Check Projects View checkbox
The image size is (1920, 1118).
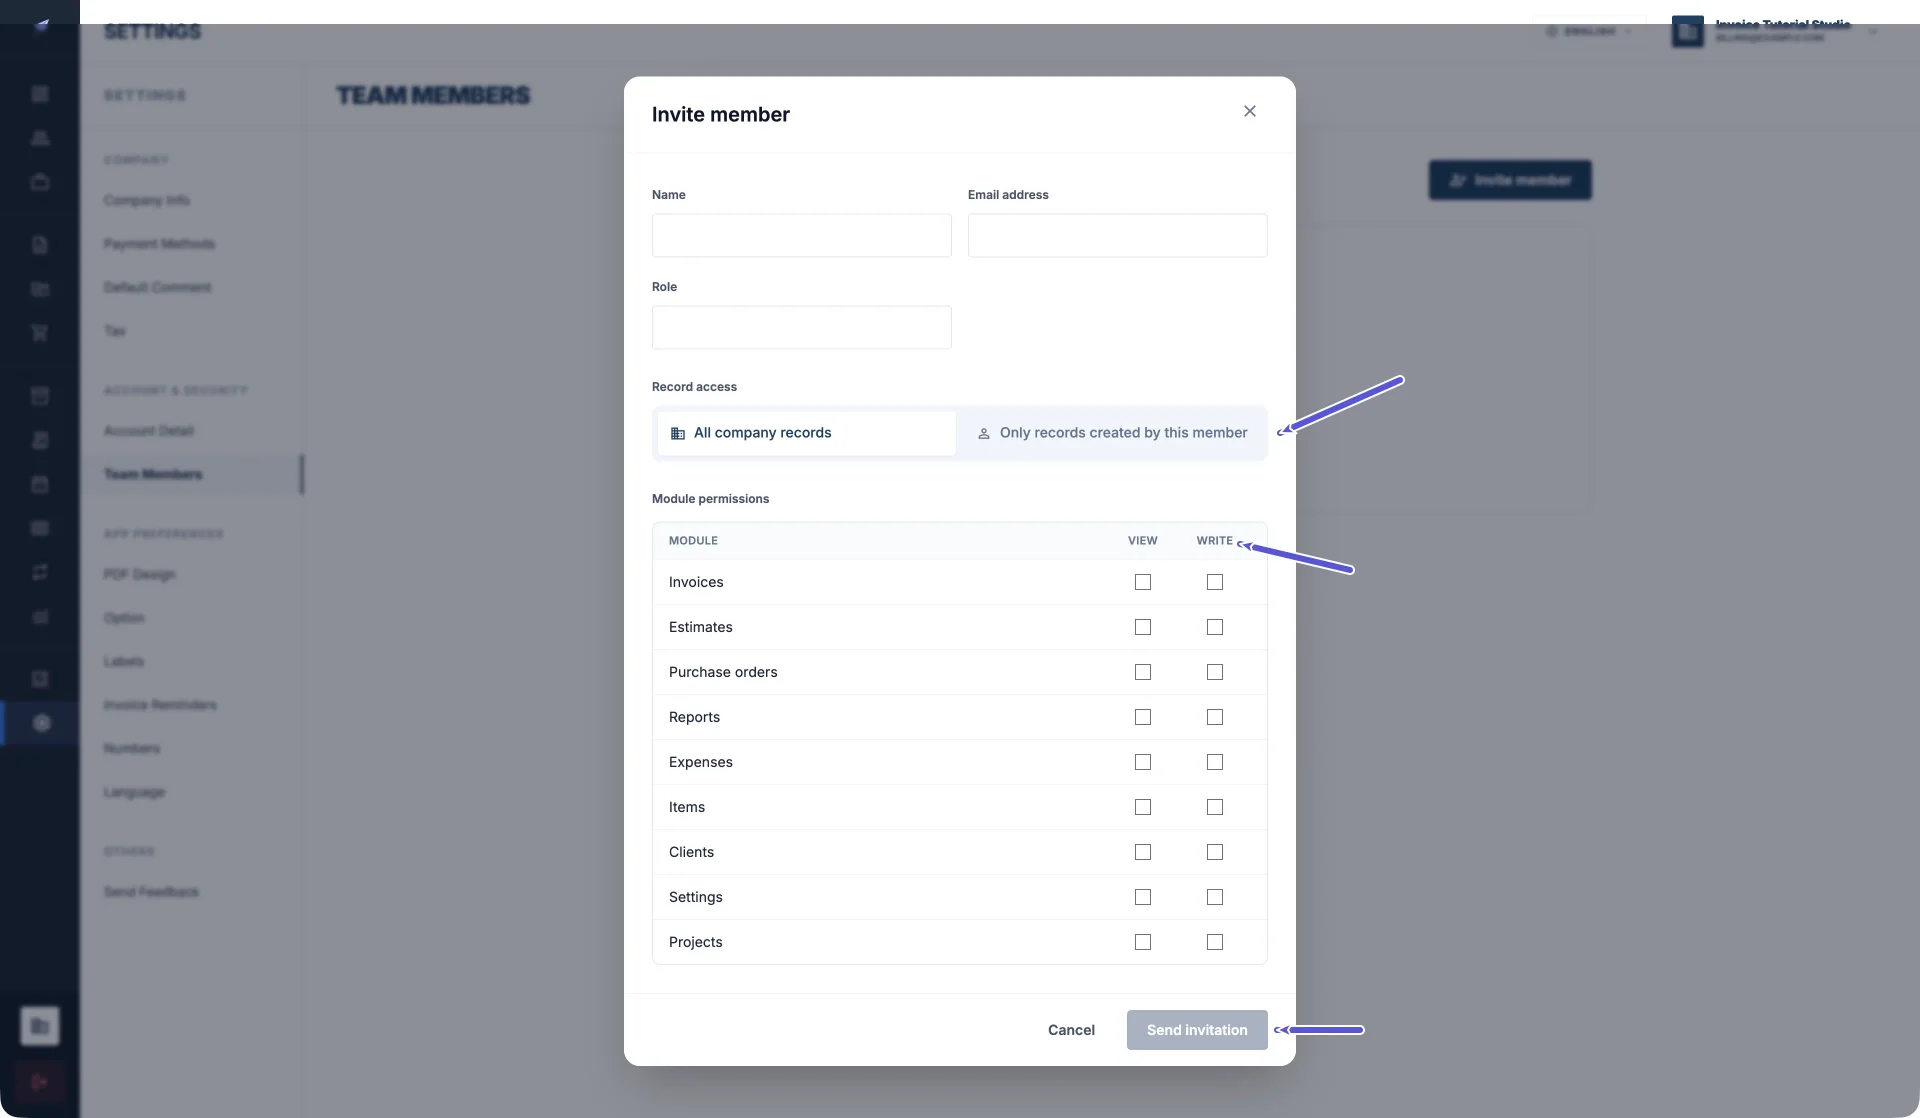(x=1143, y=942)
